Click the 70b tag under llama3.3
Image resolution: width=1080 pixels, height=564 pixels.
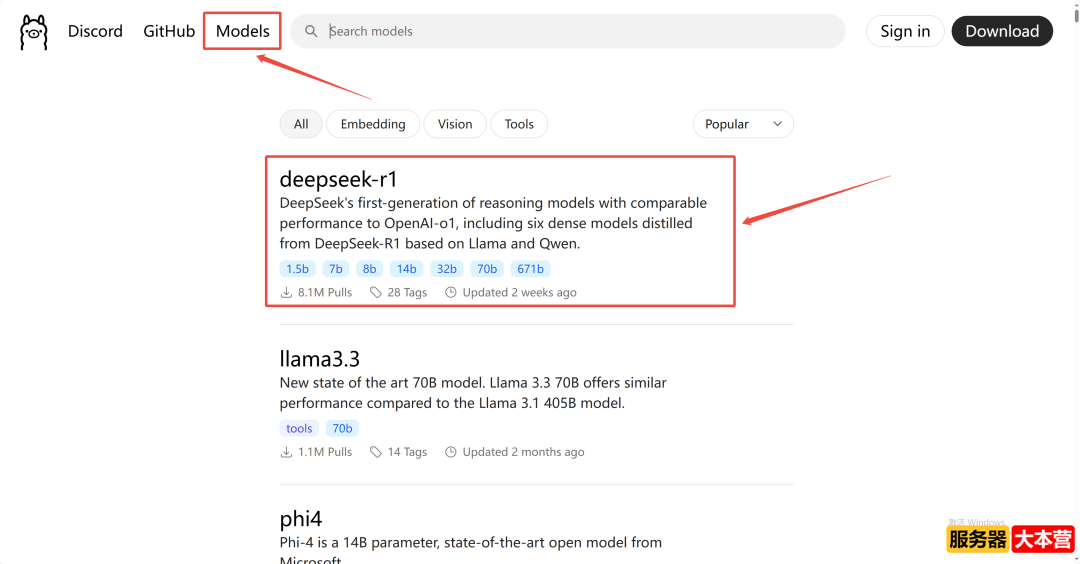342,428
